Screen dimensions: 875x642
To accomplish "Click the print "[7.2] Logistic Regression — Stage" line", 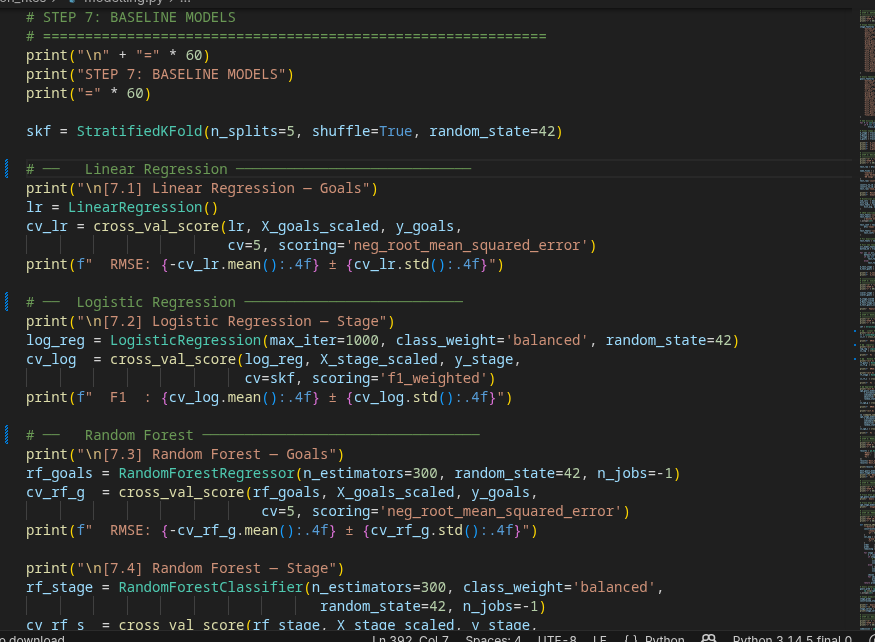I will tap(210, 321).
